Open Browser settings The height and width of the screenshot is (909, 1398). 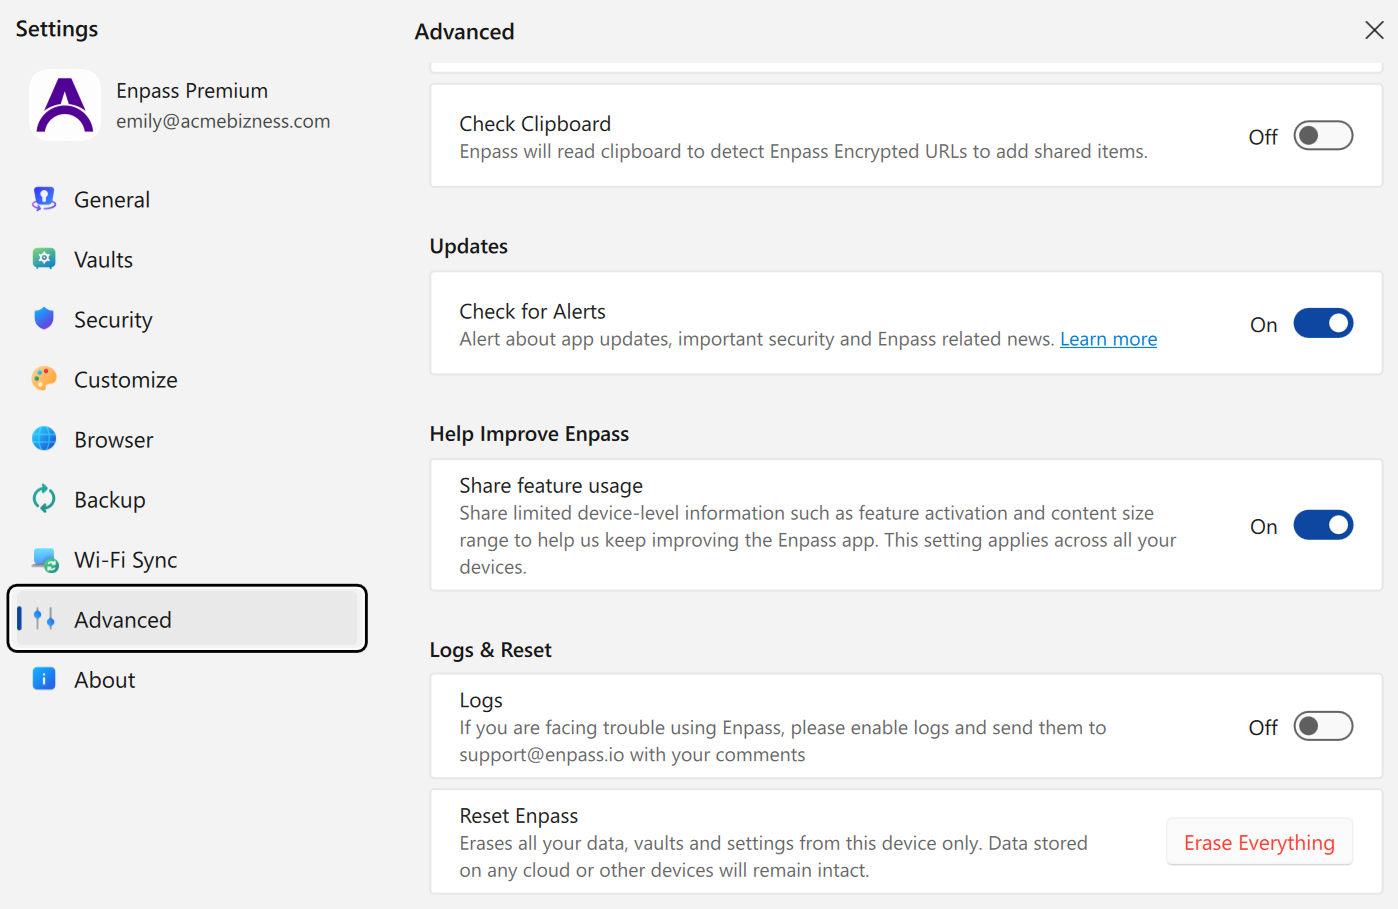pos(187,440)
